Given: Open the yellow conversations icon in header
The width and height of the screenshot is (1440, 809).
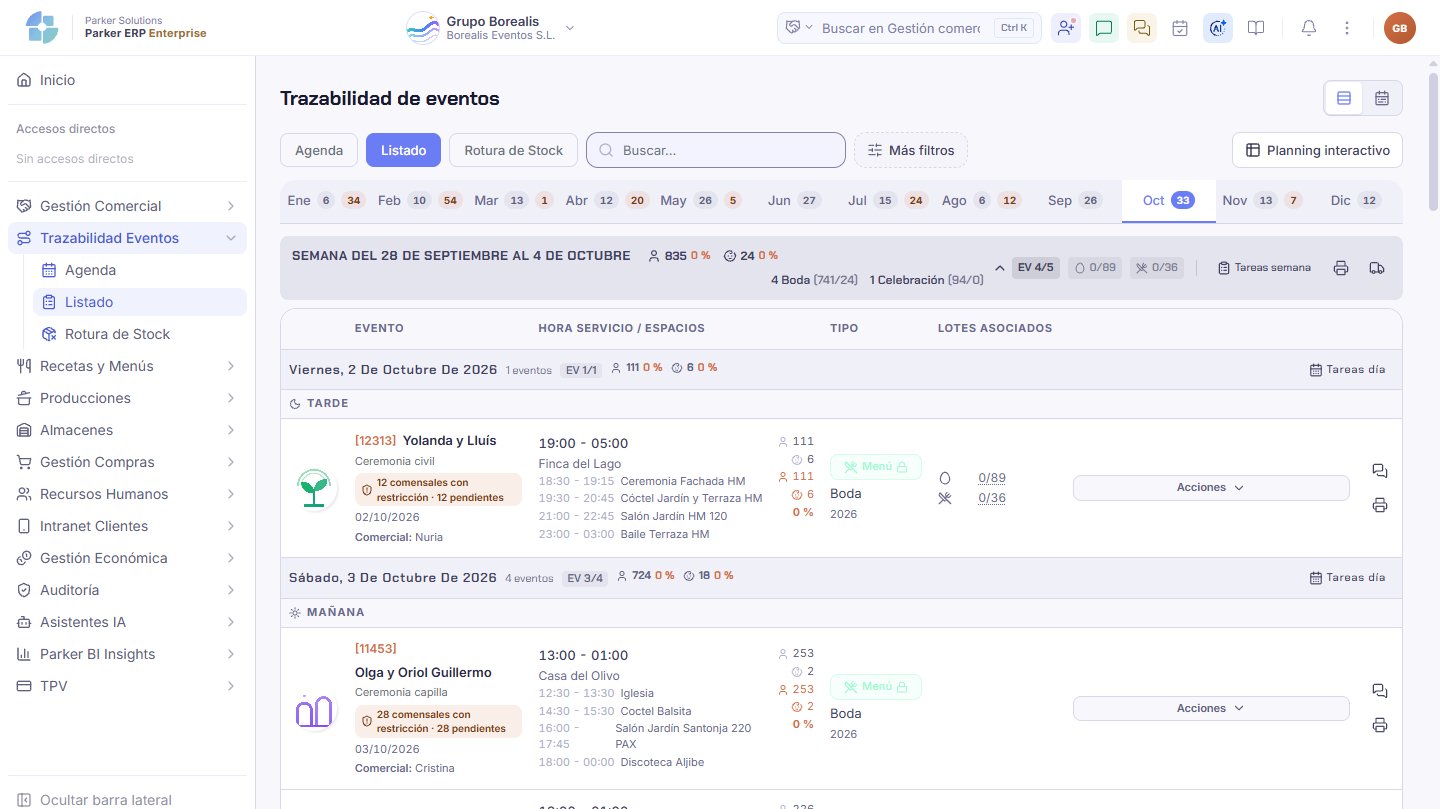Looking at the screenshot, I should point(1142,28).
